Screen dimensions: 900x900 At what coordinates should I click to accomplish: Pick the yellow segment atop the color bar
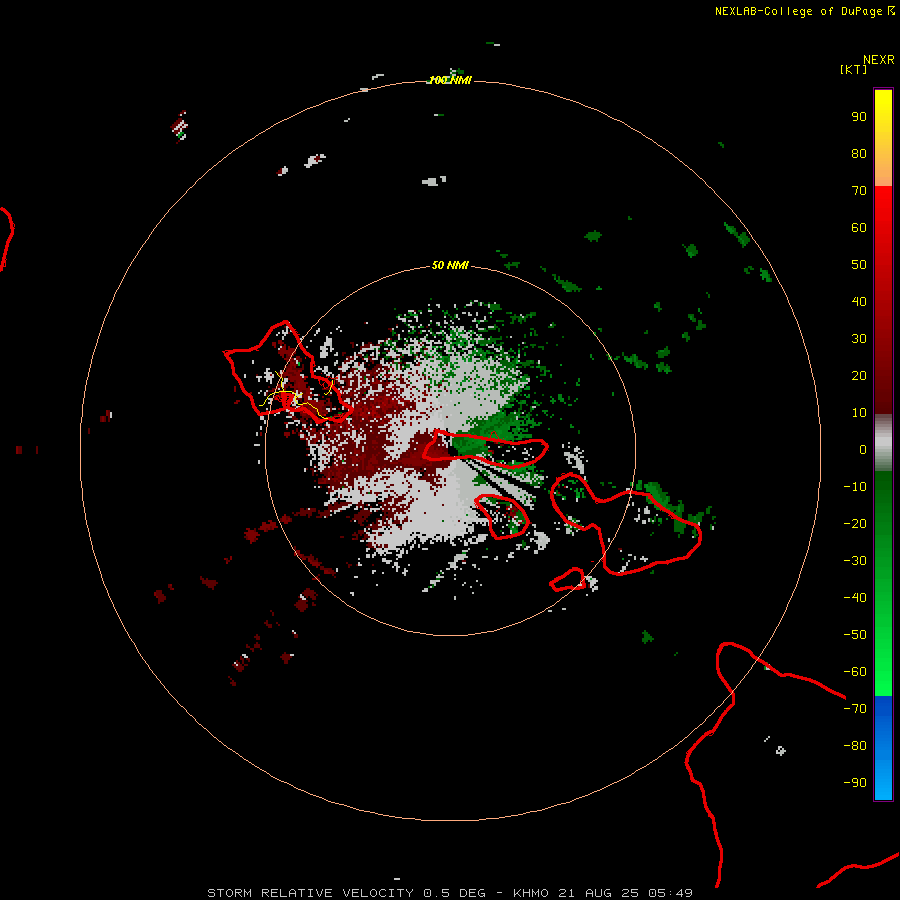point(883,138)
